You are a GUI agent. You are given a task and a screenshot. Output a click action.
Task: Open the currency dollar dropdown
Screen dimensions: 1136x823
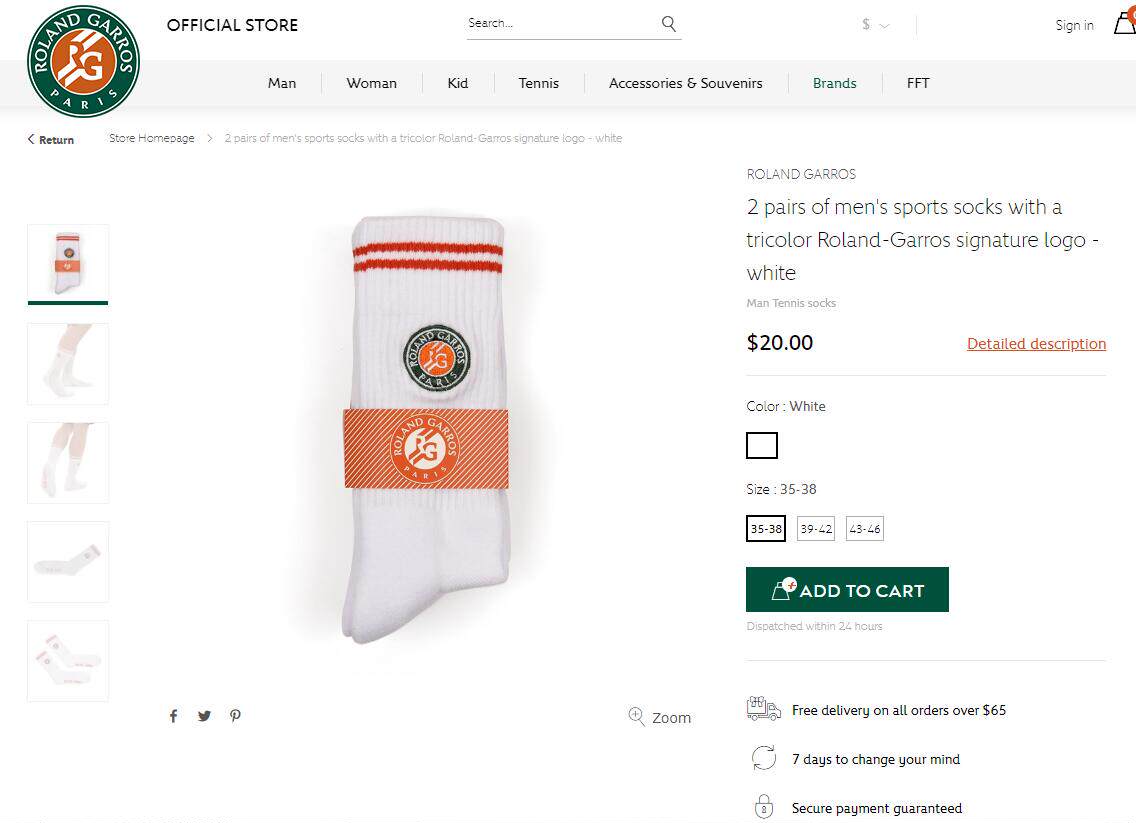tap(875, 25)
